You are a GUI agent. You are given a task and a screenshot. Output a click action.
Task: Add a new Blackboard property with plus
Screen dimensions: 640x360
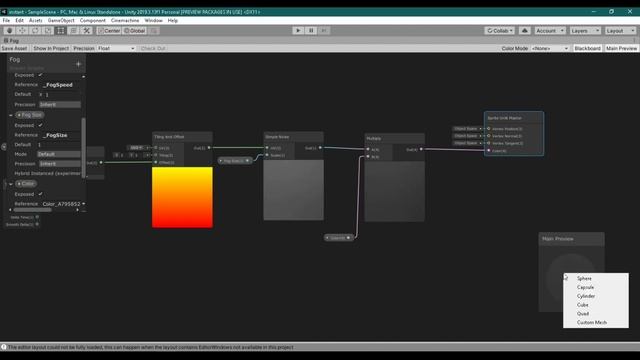(x=78, y=64)
